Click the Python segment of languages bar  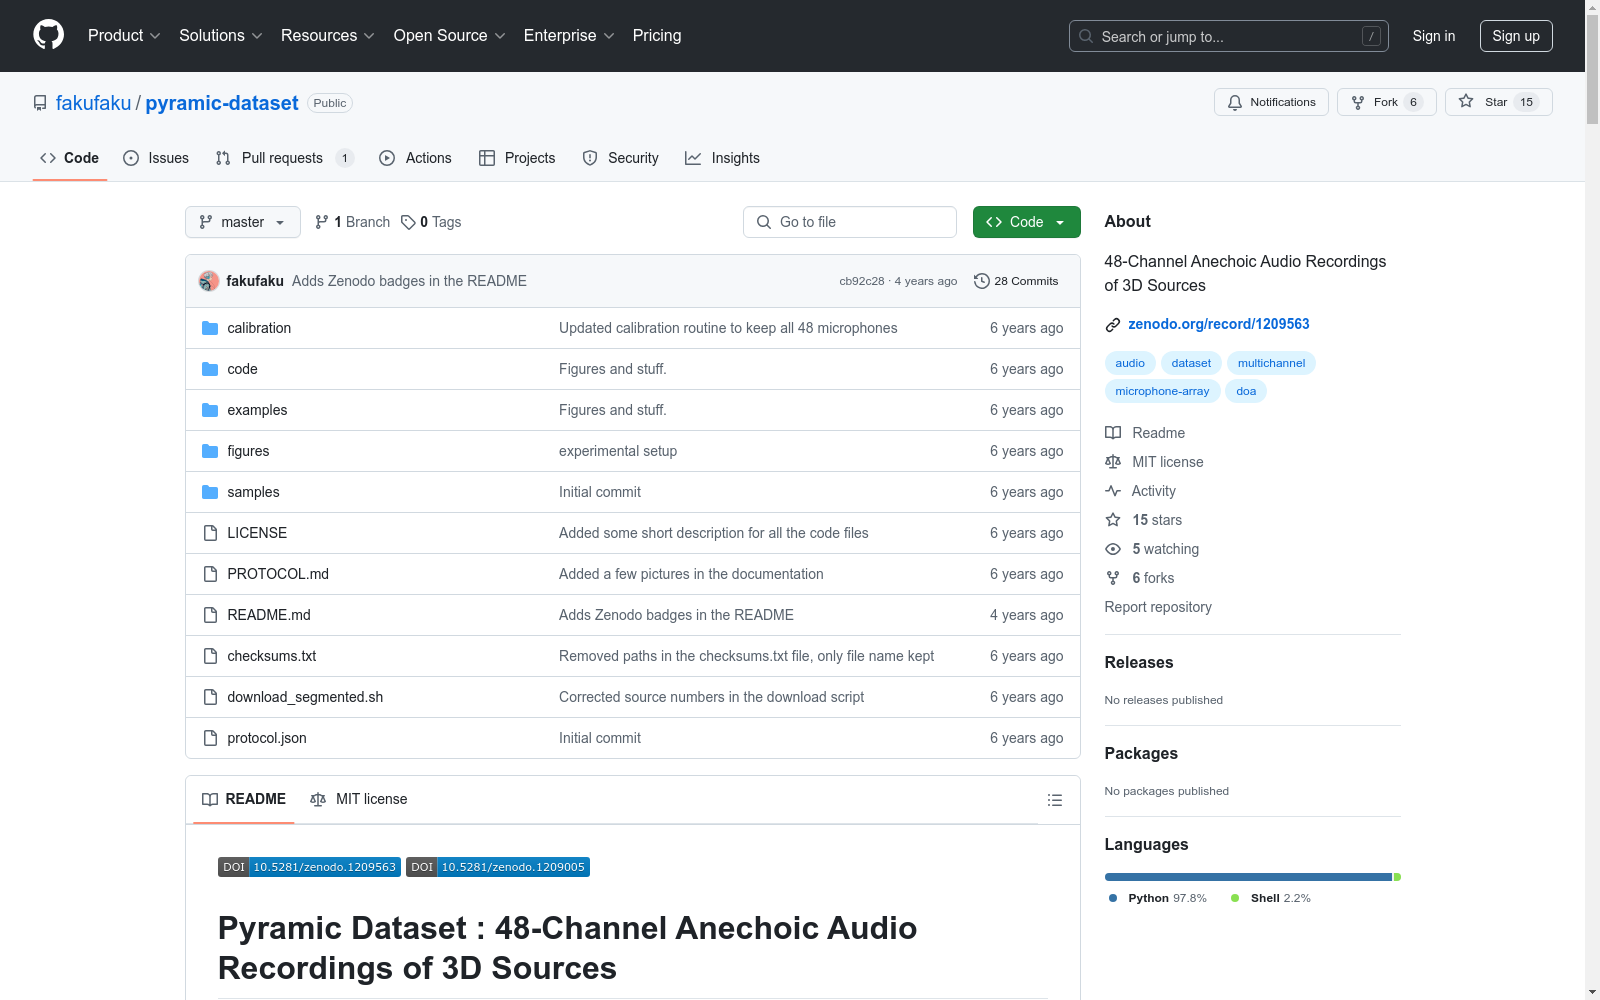point(1248,877)
